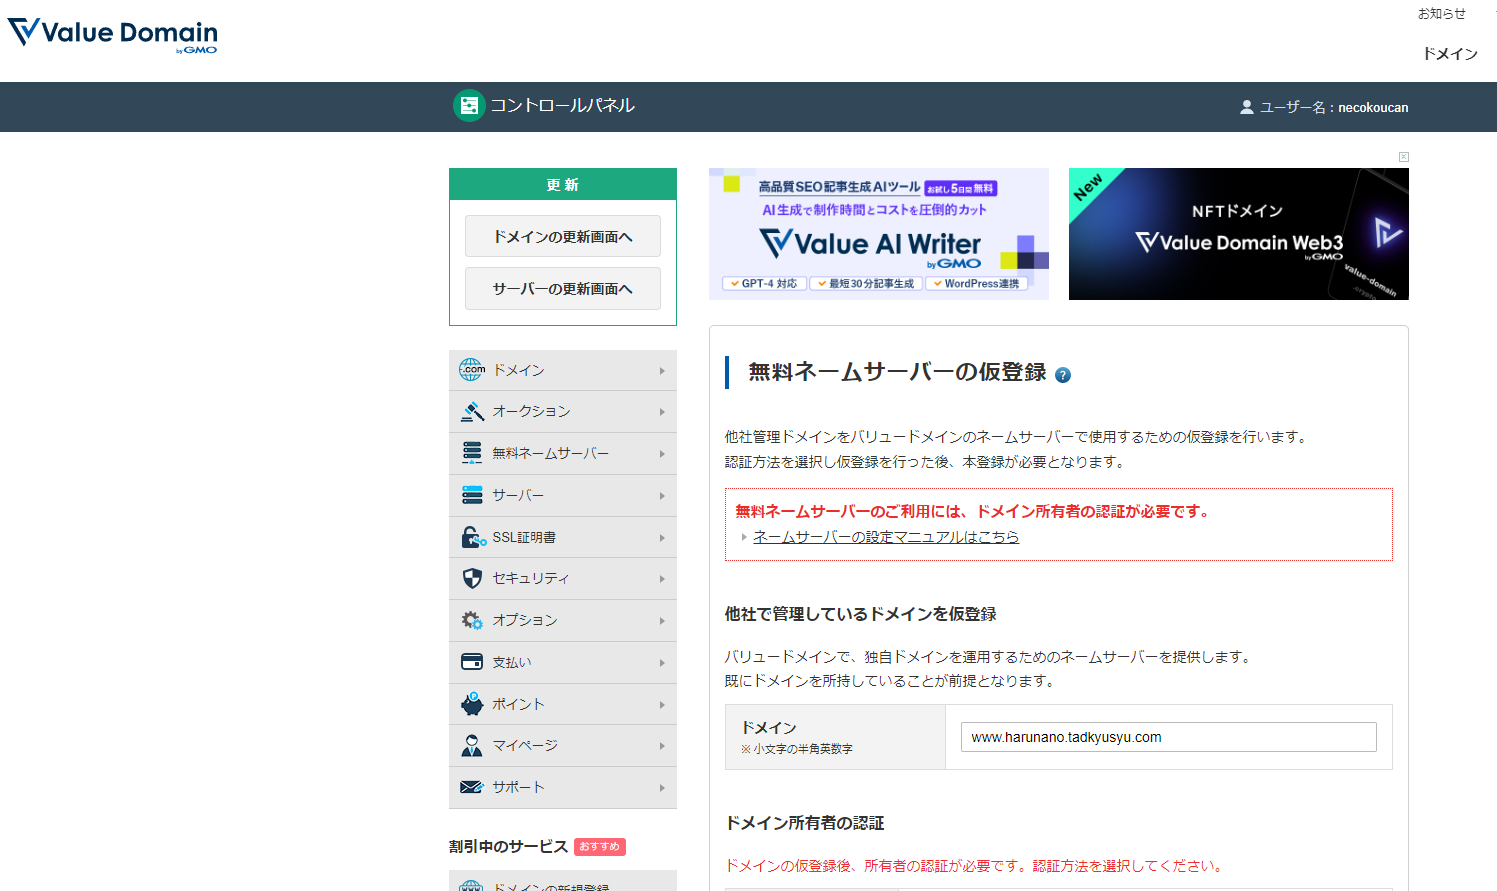Expand the オプション menu arrow

[662, 621]
